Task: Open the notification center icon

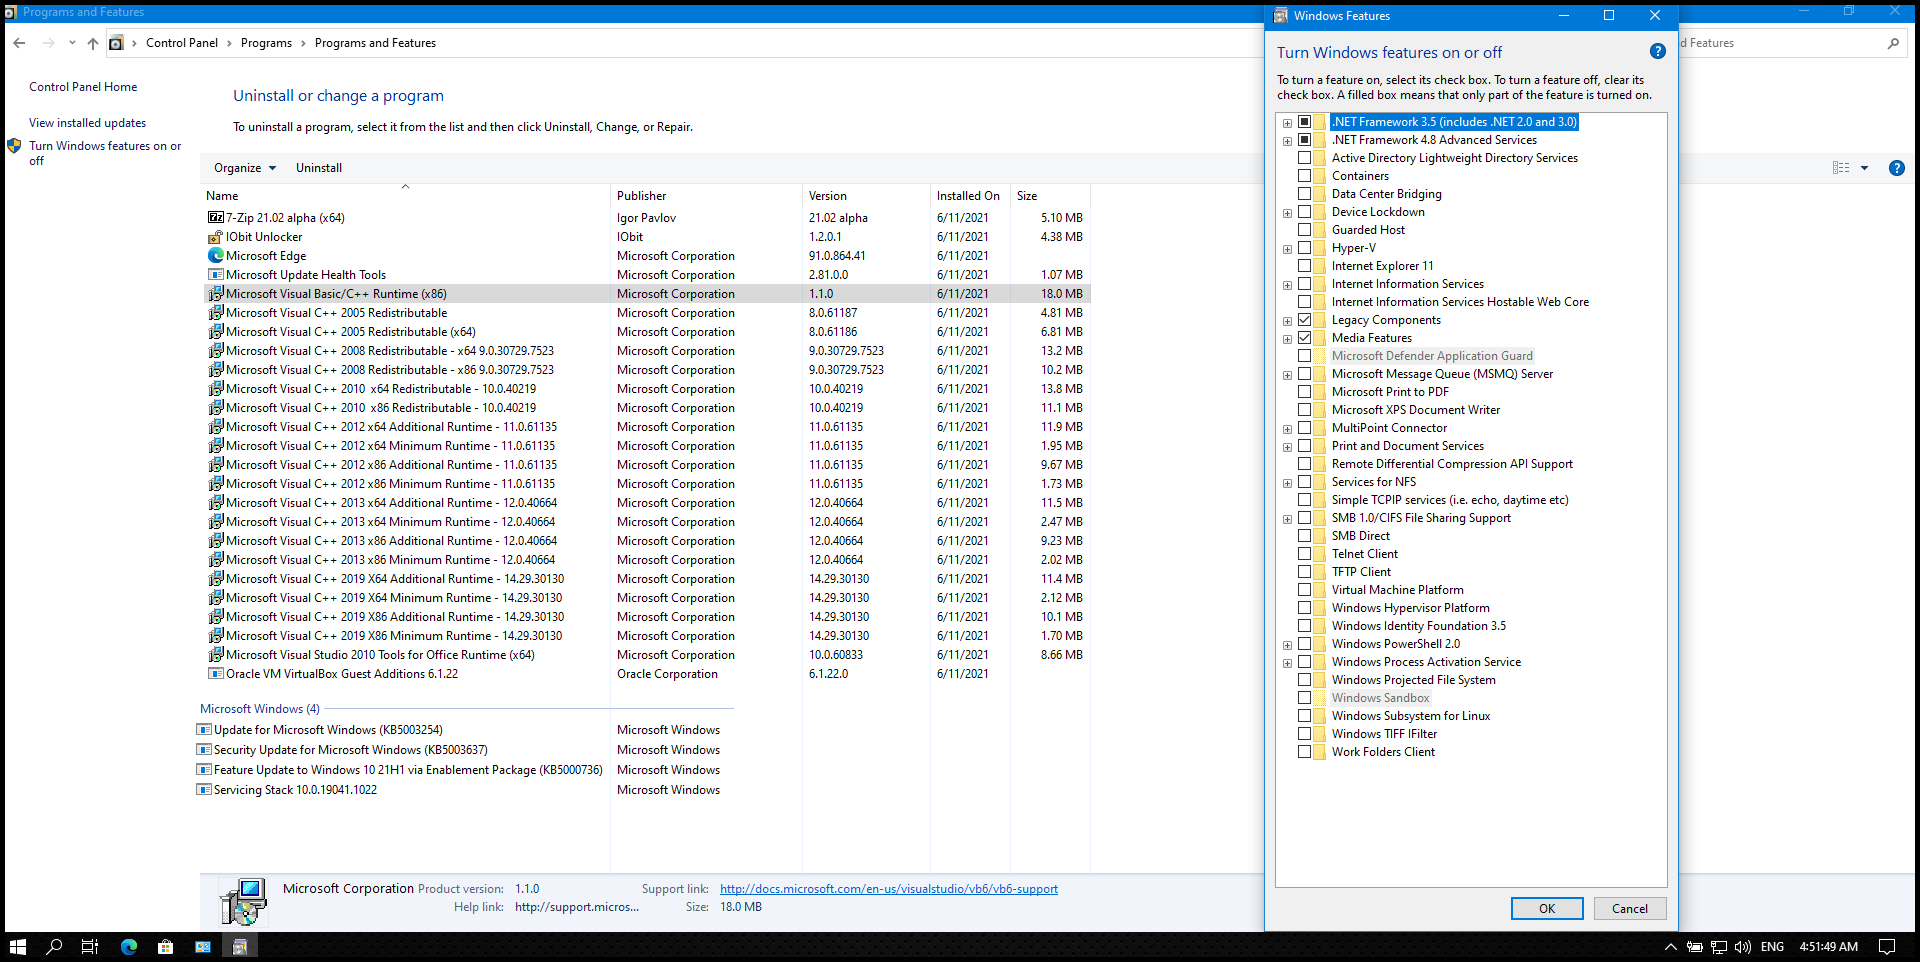Action: tap(1887, 946)
